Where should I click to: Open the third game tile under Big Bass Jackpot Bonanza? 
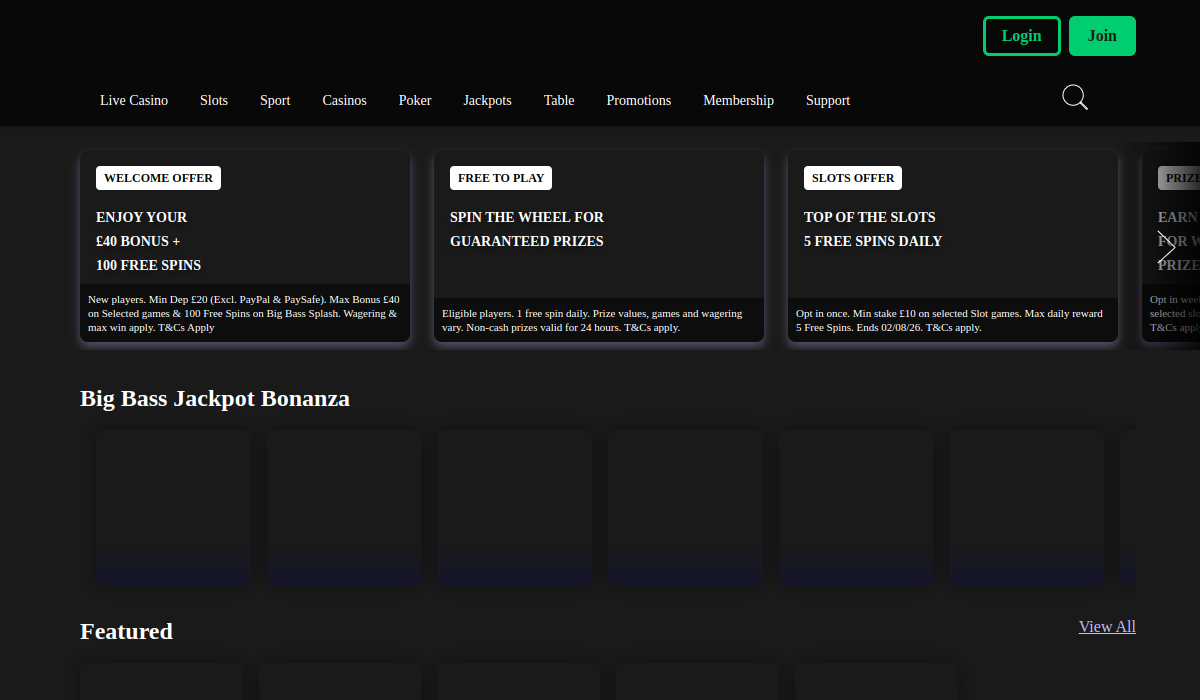[514, 507]
